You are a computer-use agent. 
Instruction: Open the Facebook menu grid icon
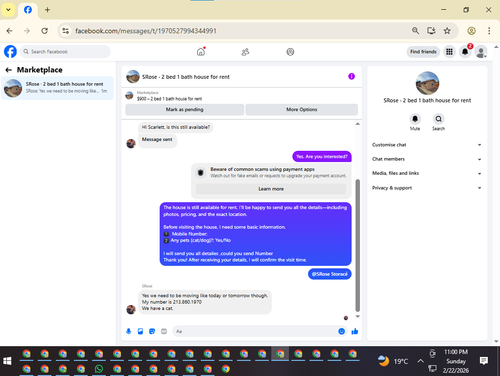click(449, 52)
